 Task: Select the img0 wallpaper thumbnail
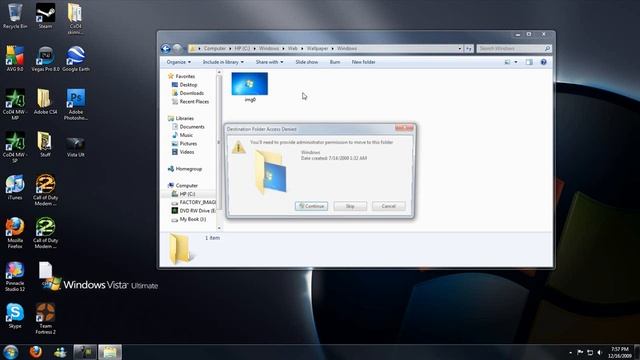click(250, 87)
